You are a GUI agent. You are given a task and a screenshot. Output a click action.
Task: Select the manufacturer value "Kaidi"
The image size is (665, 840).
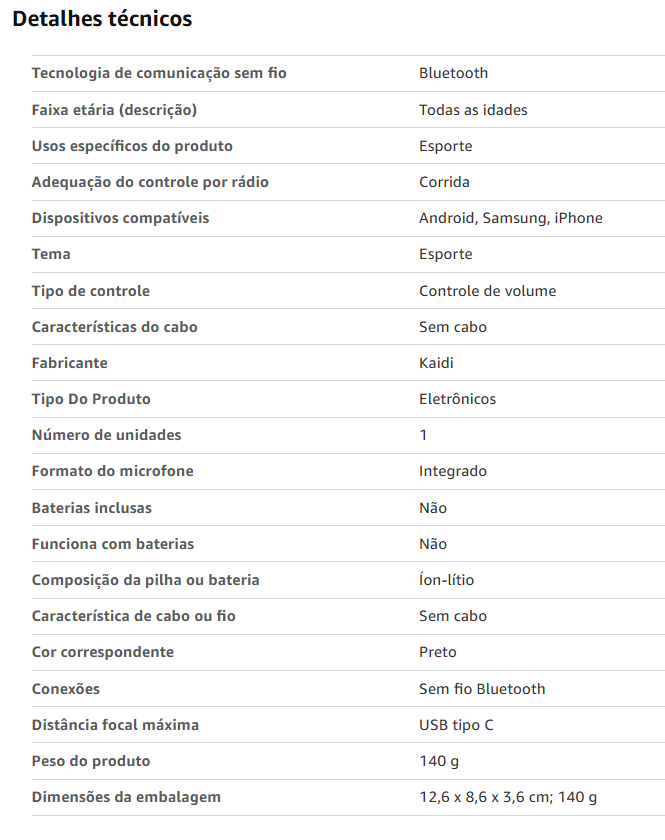437,363
